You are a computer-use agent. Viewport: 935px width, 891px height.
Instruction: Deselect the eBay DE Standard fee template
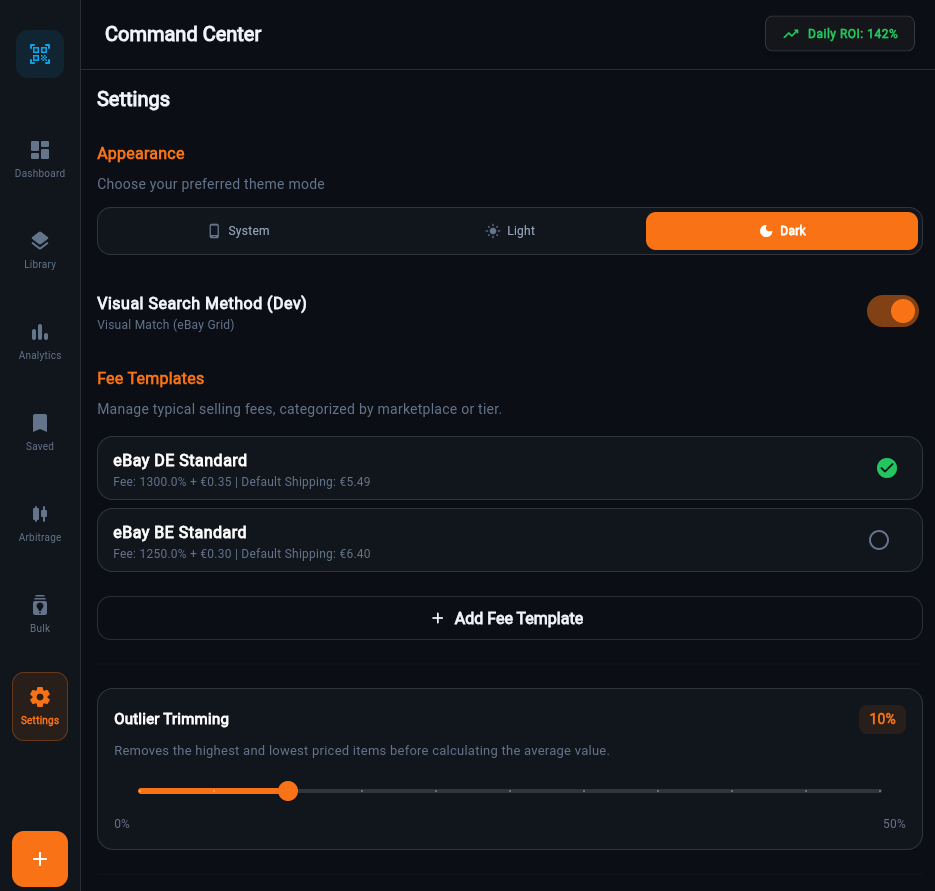pos(887,467)
